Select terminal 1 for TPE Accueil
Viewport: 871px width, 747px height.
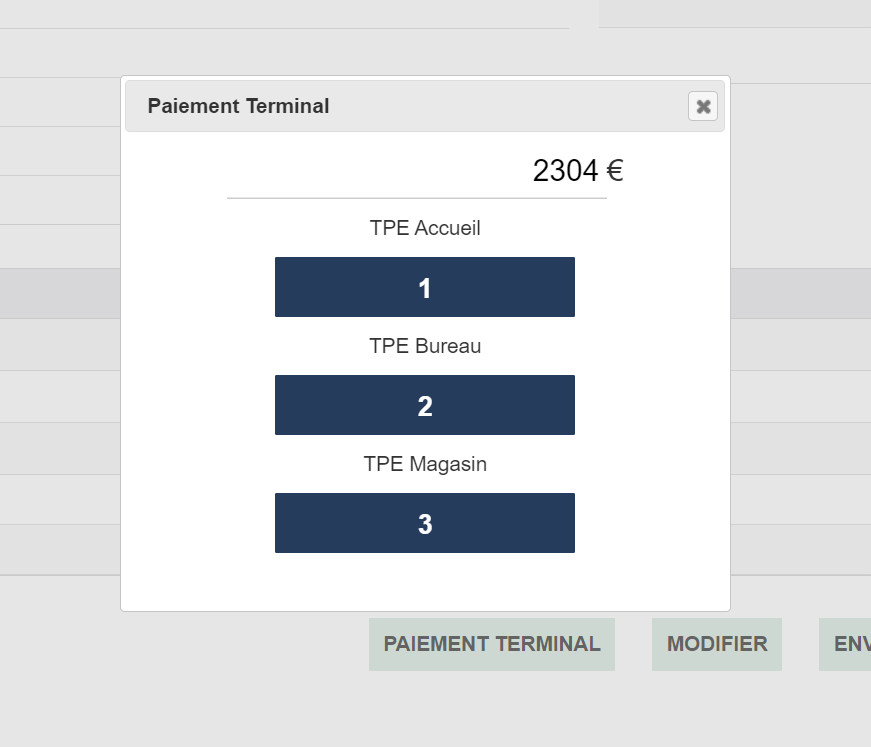click(424, 288)
